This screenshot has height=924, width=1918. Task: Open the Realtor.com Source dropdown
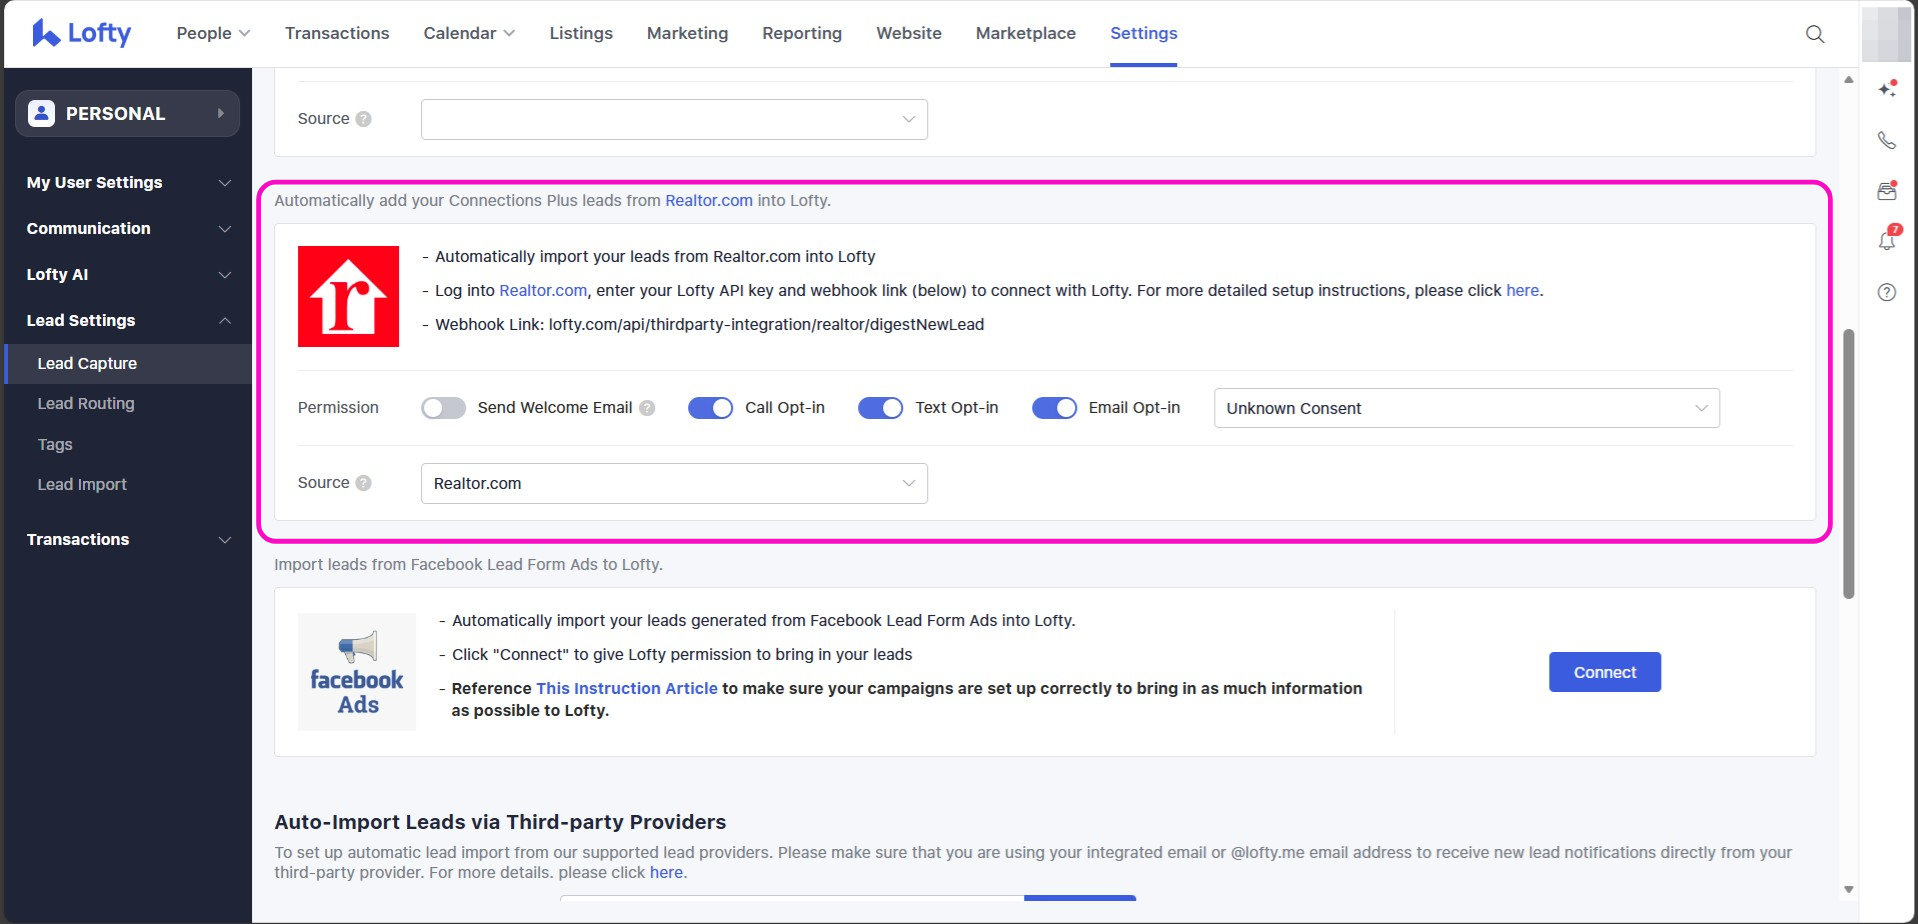tap(673, 483)
